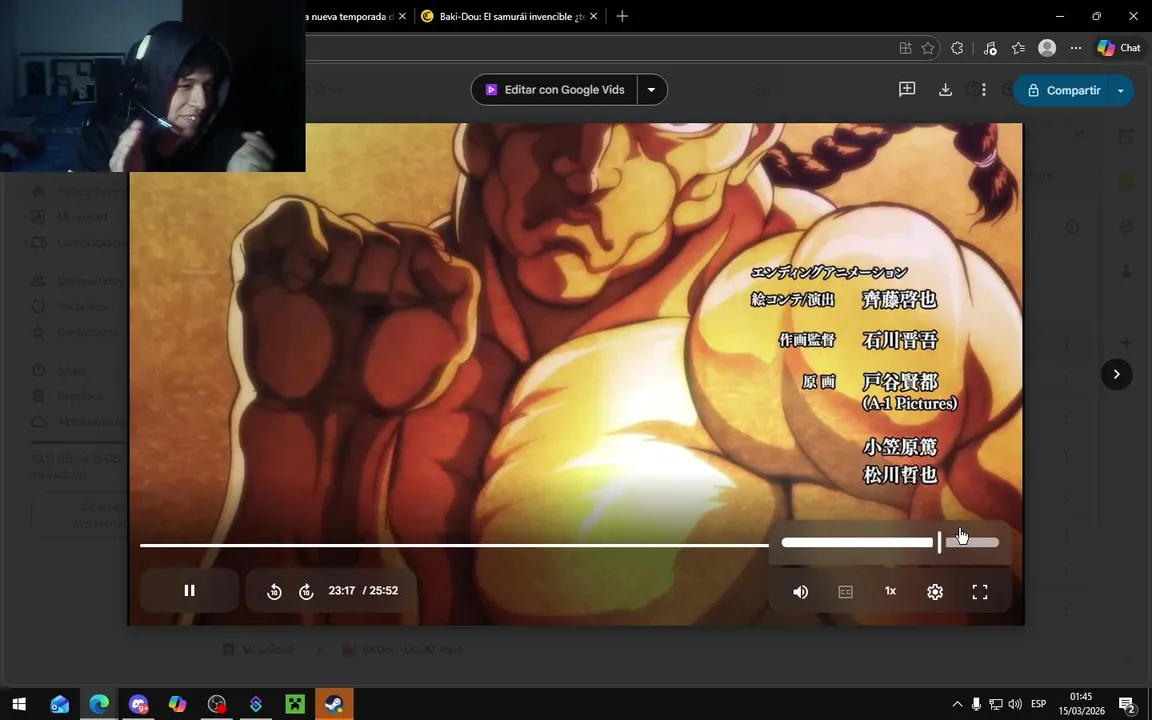
Task: Adjust the video volume slider
Action: tap(890, 542)
